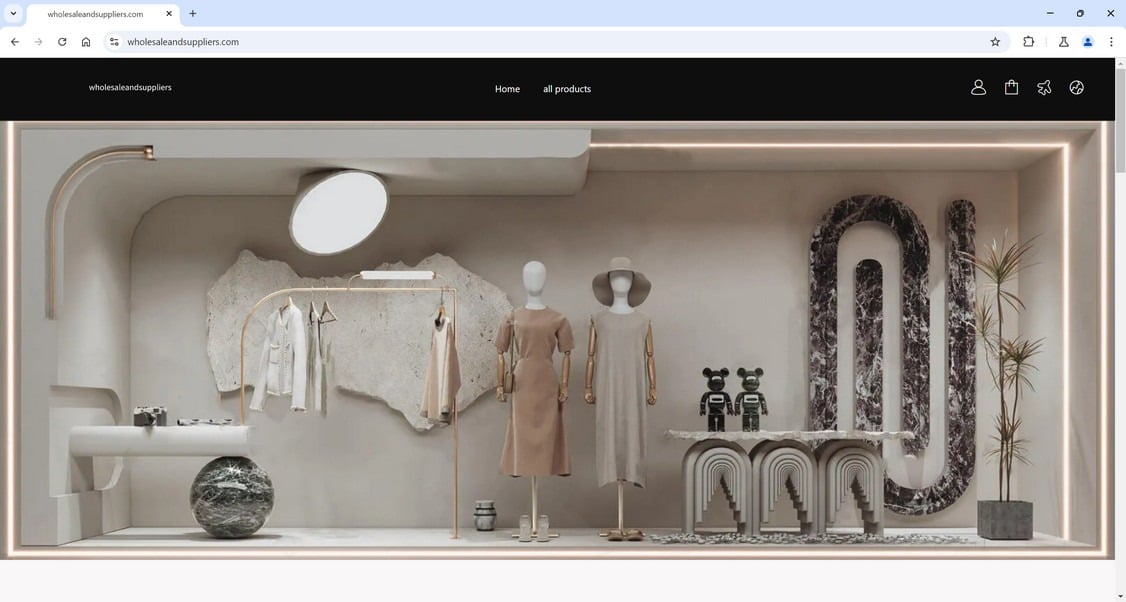Go to the Home menu item

[507, 89]
